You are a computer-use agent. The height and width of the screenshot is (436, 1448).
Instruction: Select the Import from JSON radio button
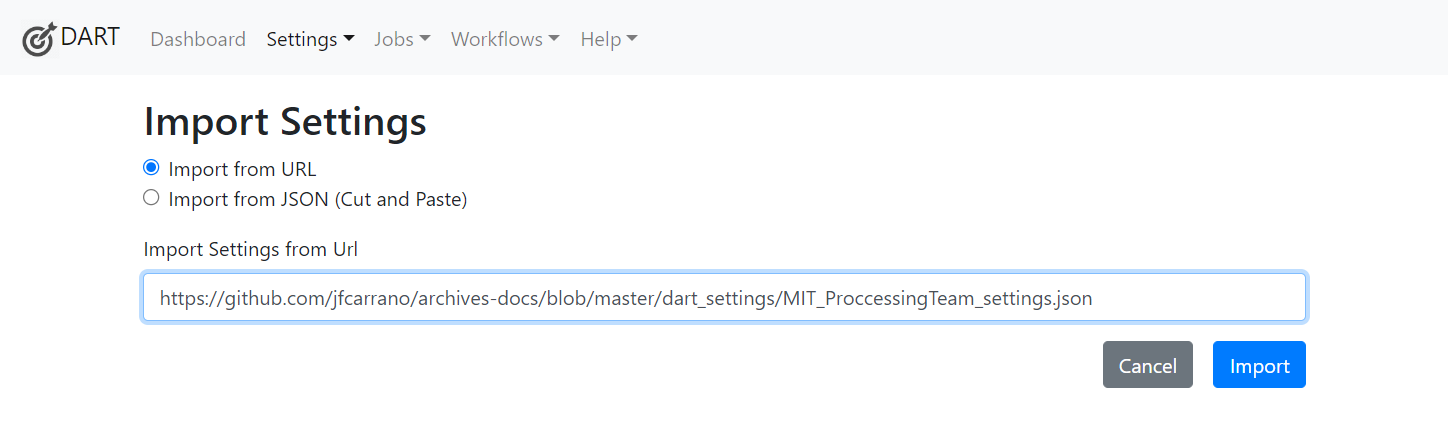coord(151,197)
